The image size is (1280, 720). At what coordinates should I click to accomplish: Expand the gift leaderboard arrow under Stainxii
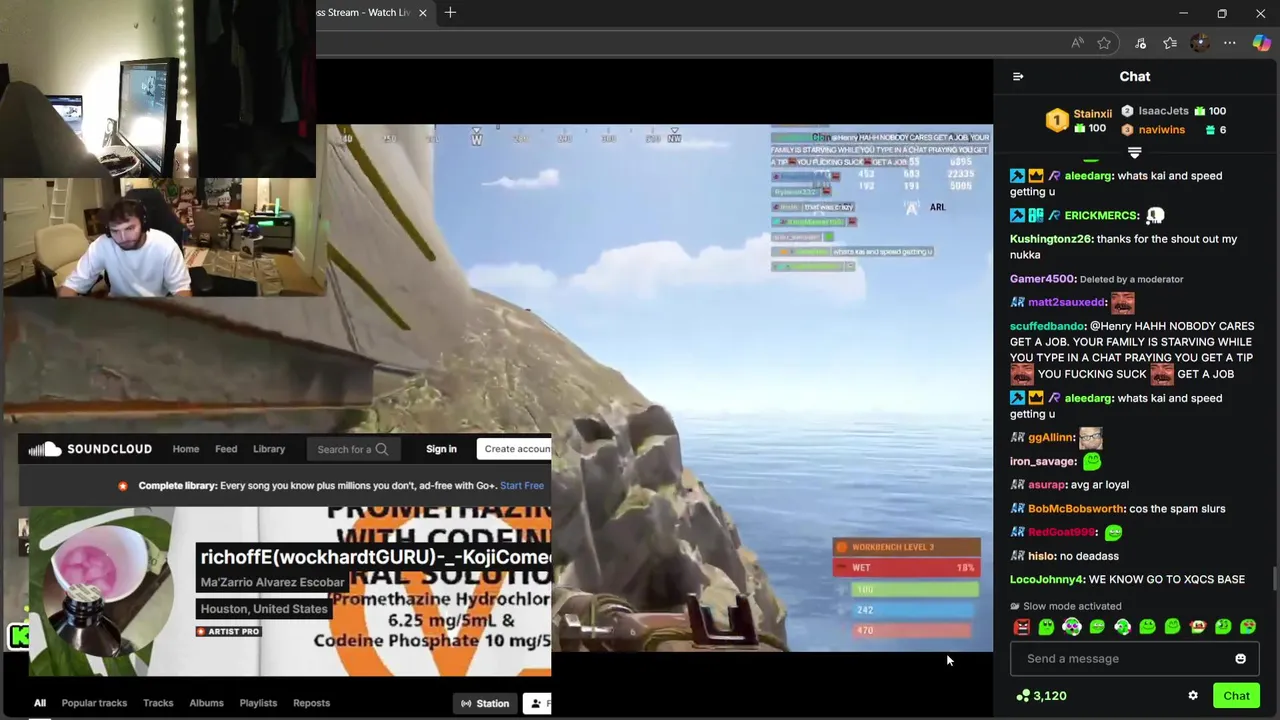click(x=1134, y=153)
